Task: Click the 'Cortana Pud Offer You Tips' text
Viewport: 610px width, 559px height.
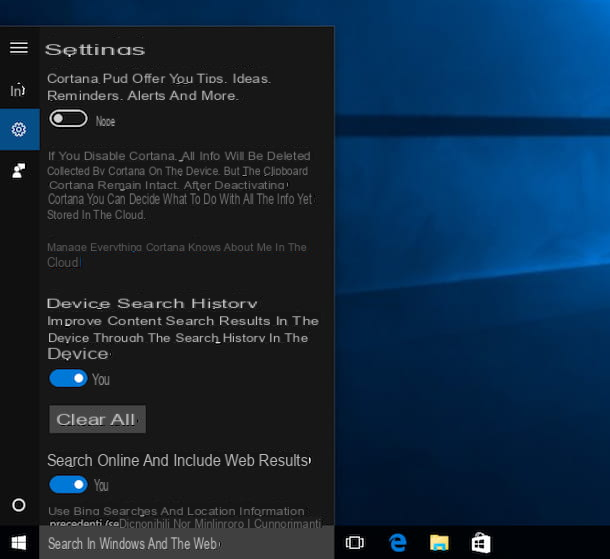Action: (x=159, y=87)
